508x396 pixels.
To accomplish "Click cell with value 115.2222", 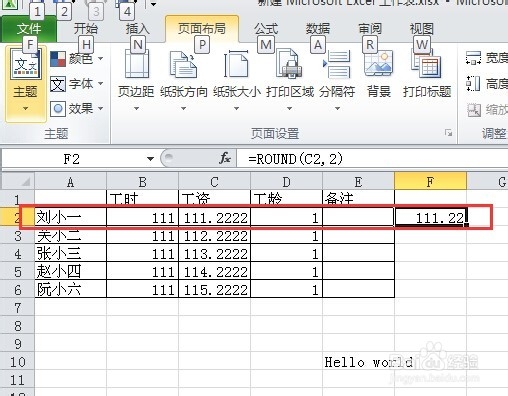I will (214, 290).
